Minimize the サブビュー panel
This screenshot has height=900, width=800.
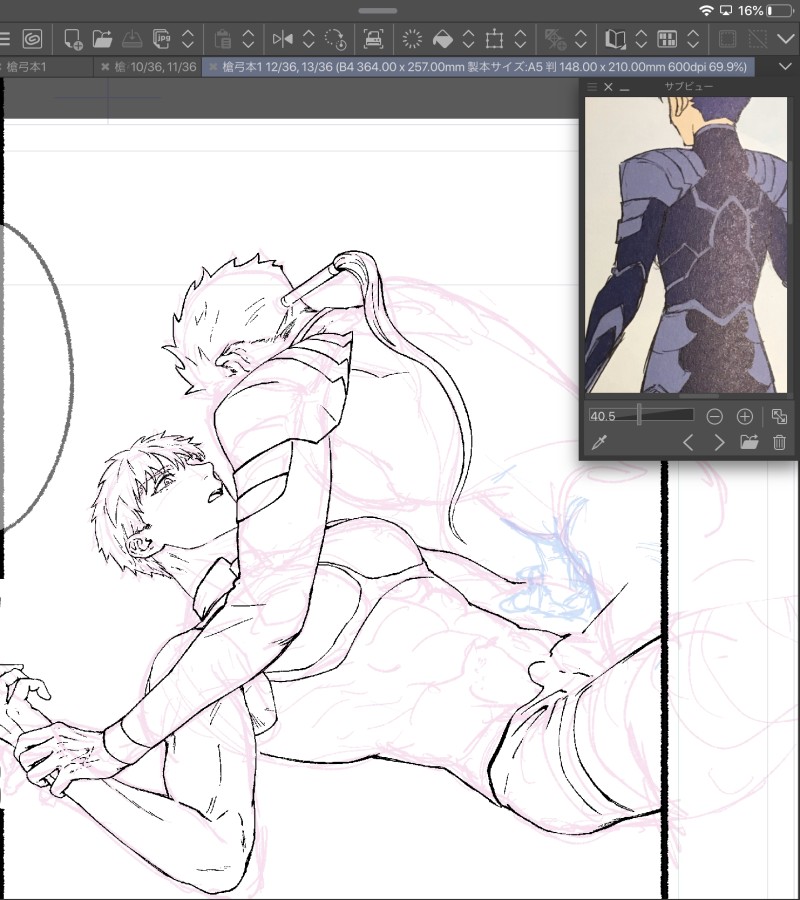click(624, 88)
